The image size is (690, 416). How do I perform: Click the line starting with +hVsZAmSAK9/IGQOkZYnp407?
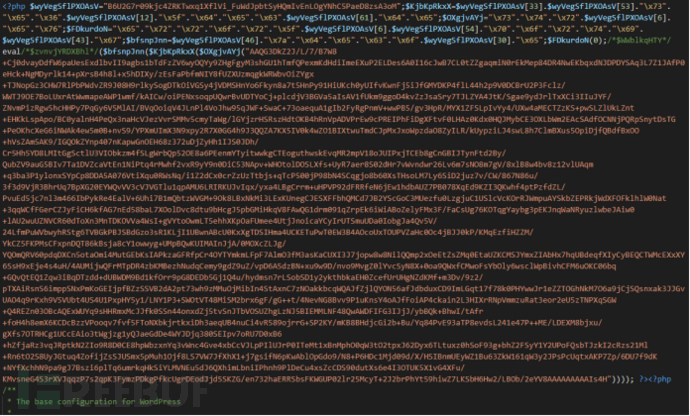pyautogui.click(x=130, y=142)
